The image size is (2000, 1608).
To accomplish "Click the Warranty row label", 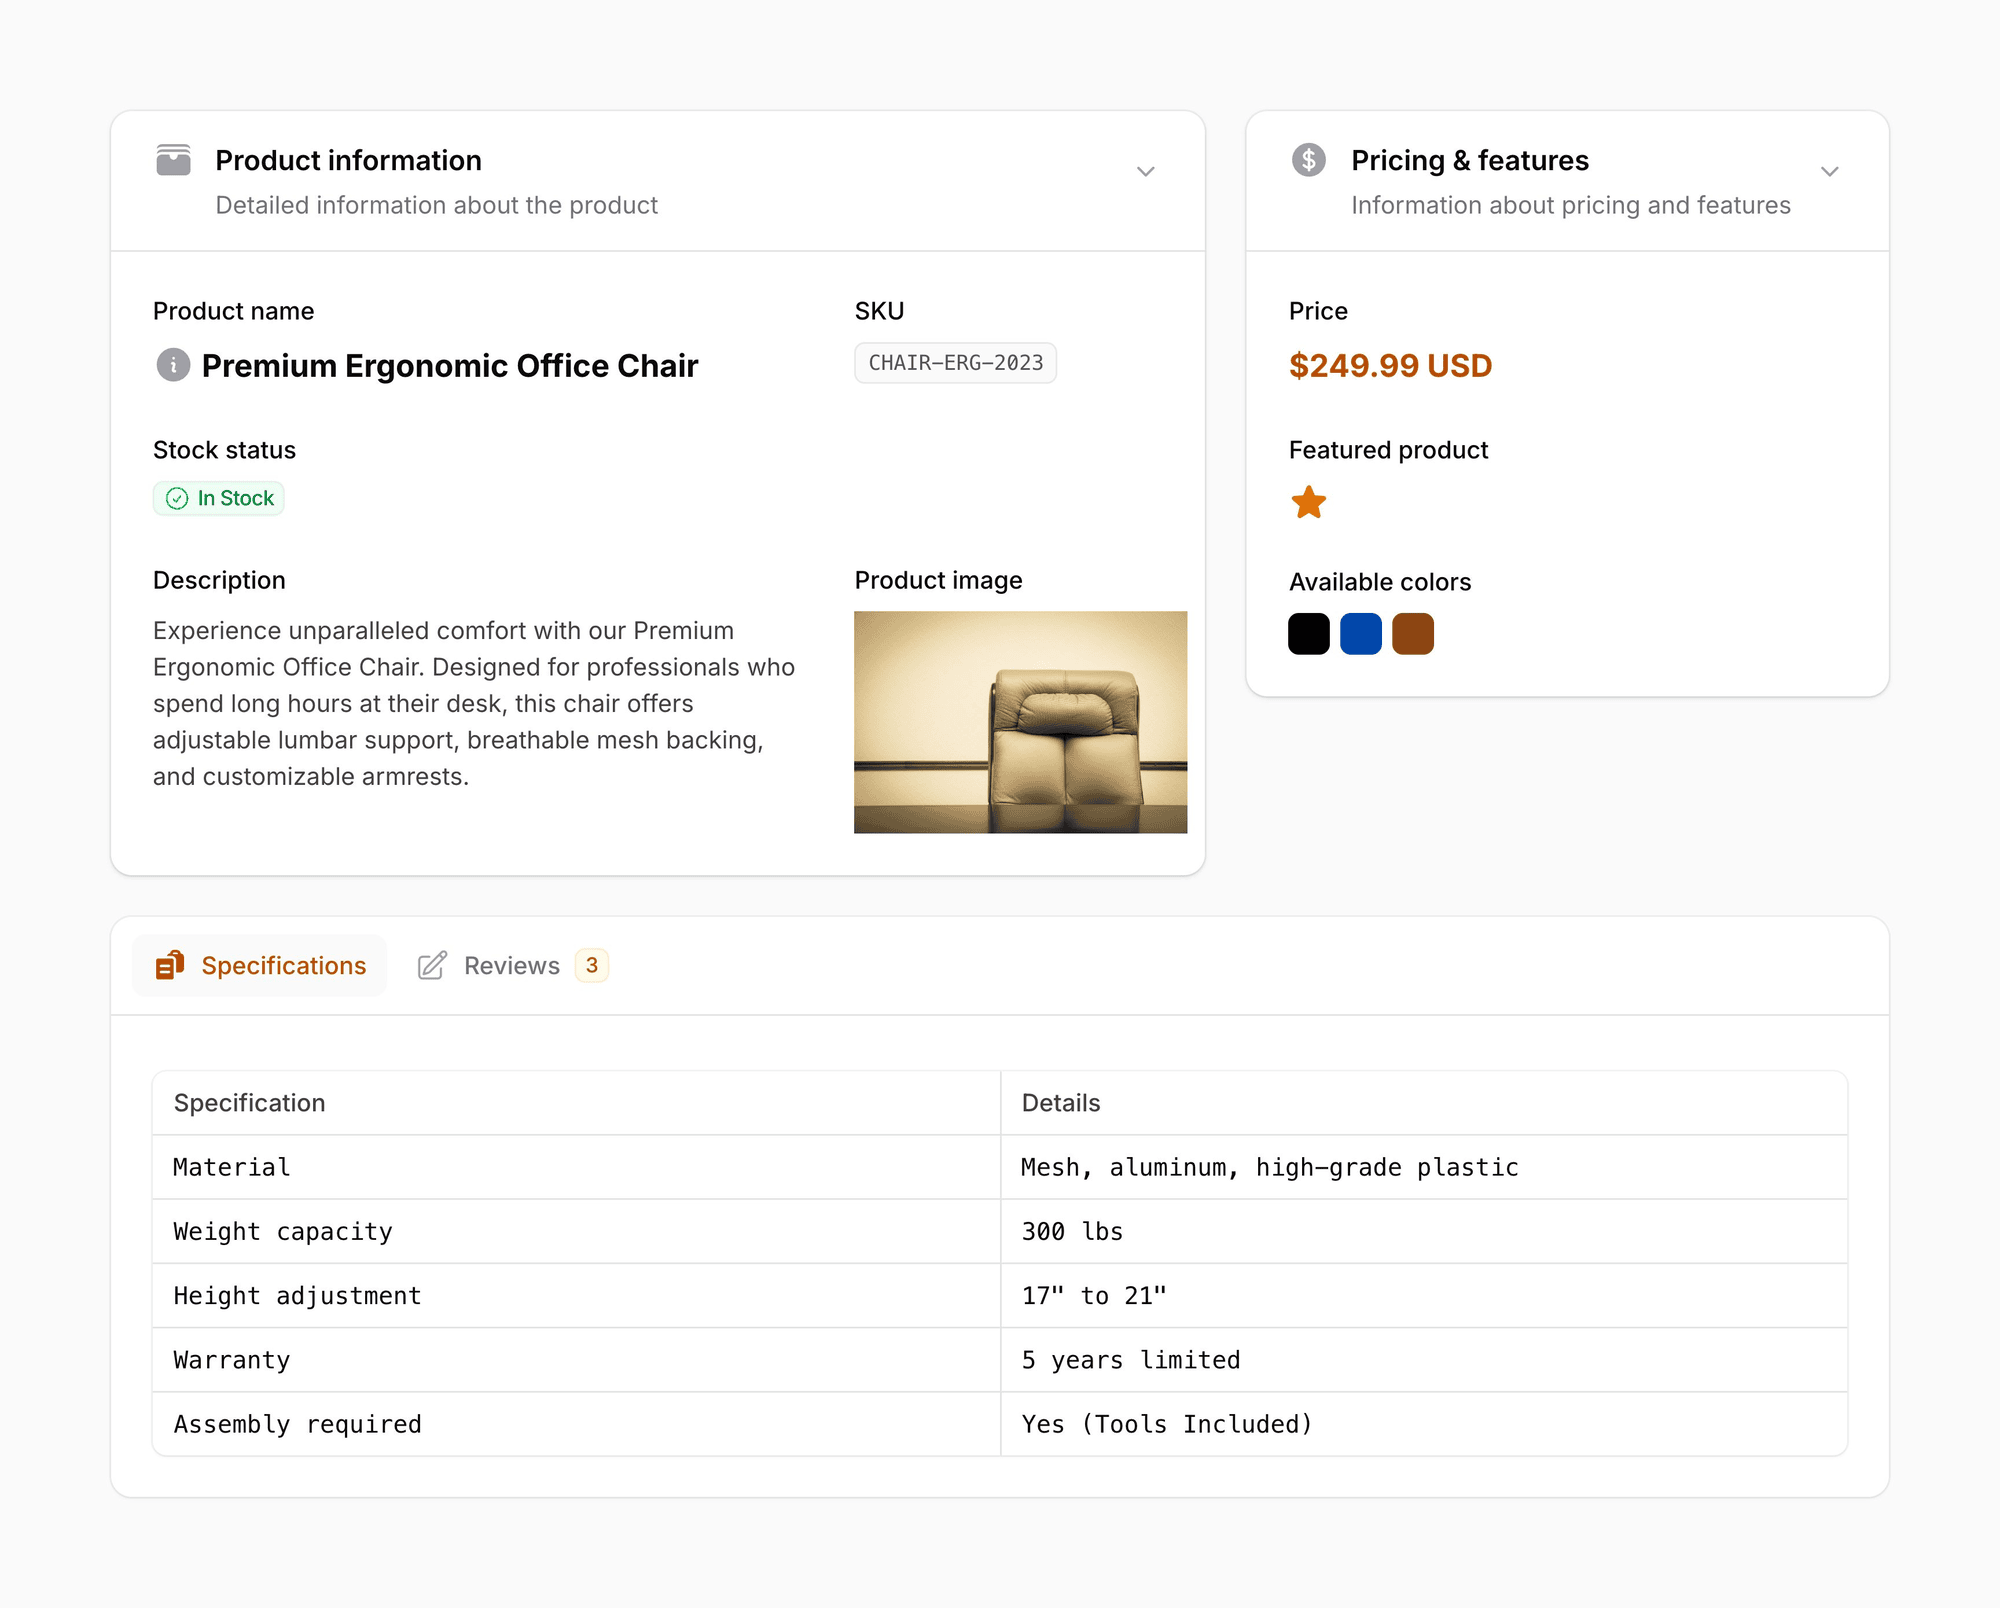I will [x=231, y=1359].
